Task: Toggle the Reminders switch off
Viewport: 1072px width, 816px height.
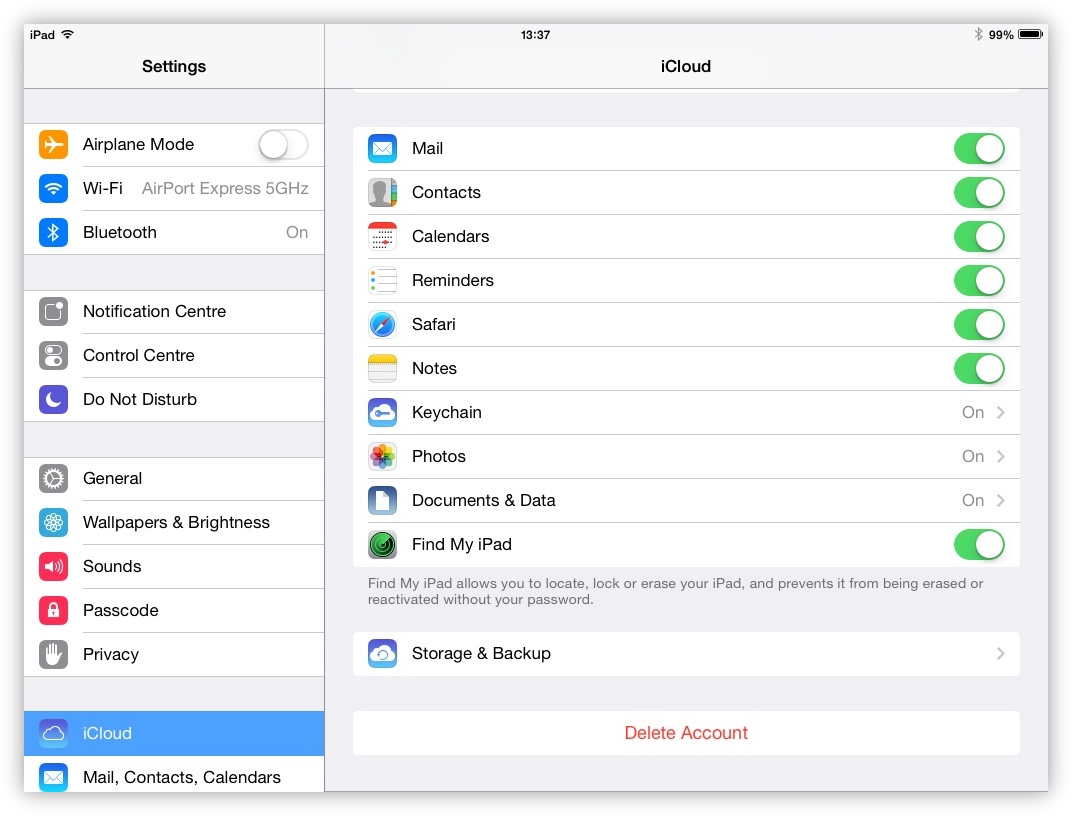Action: click(979, 280)
